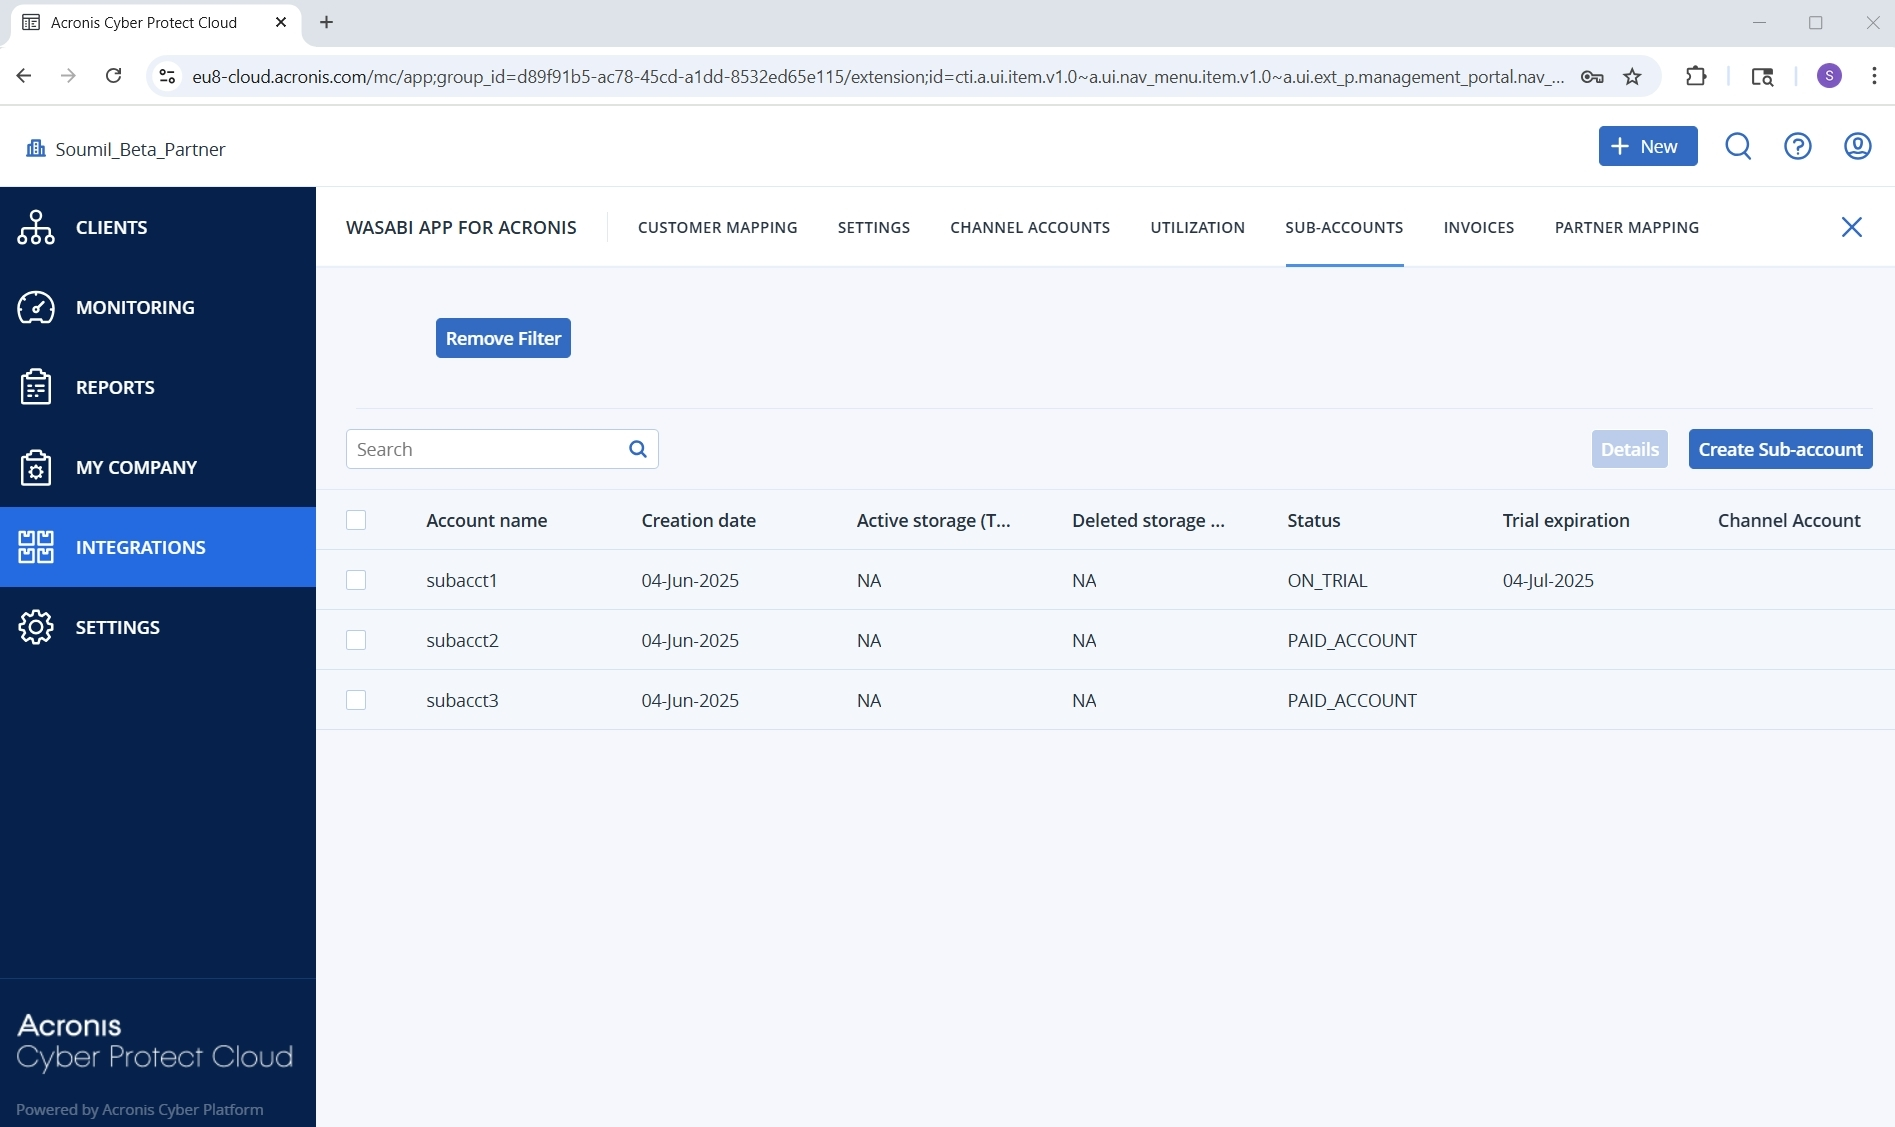Sort by Account name column header
Screen dimensions: 1895x1127
pos(486,520)
